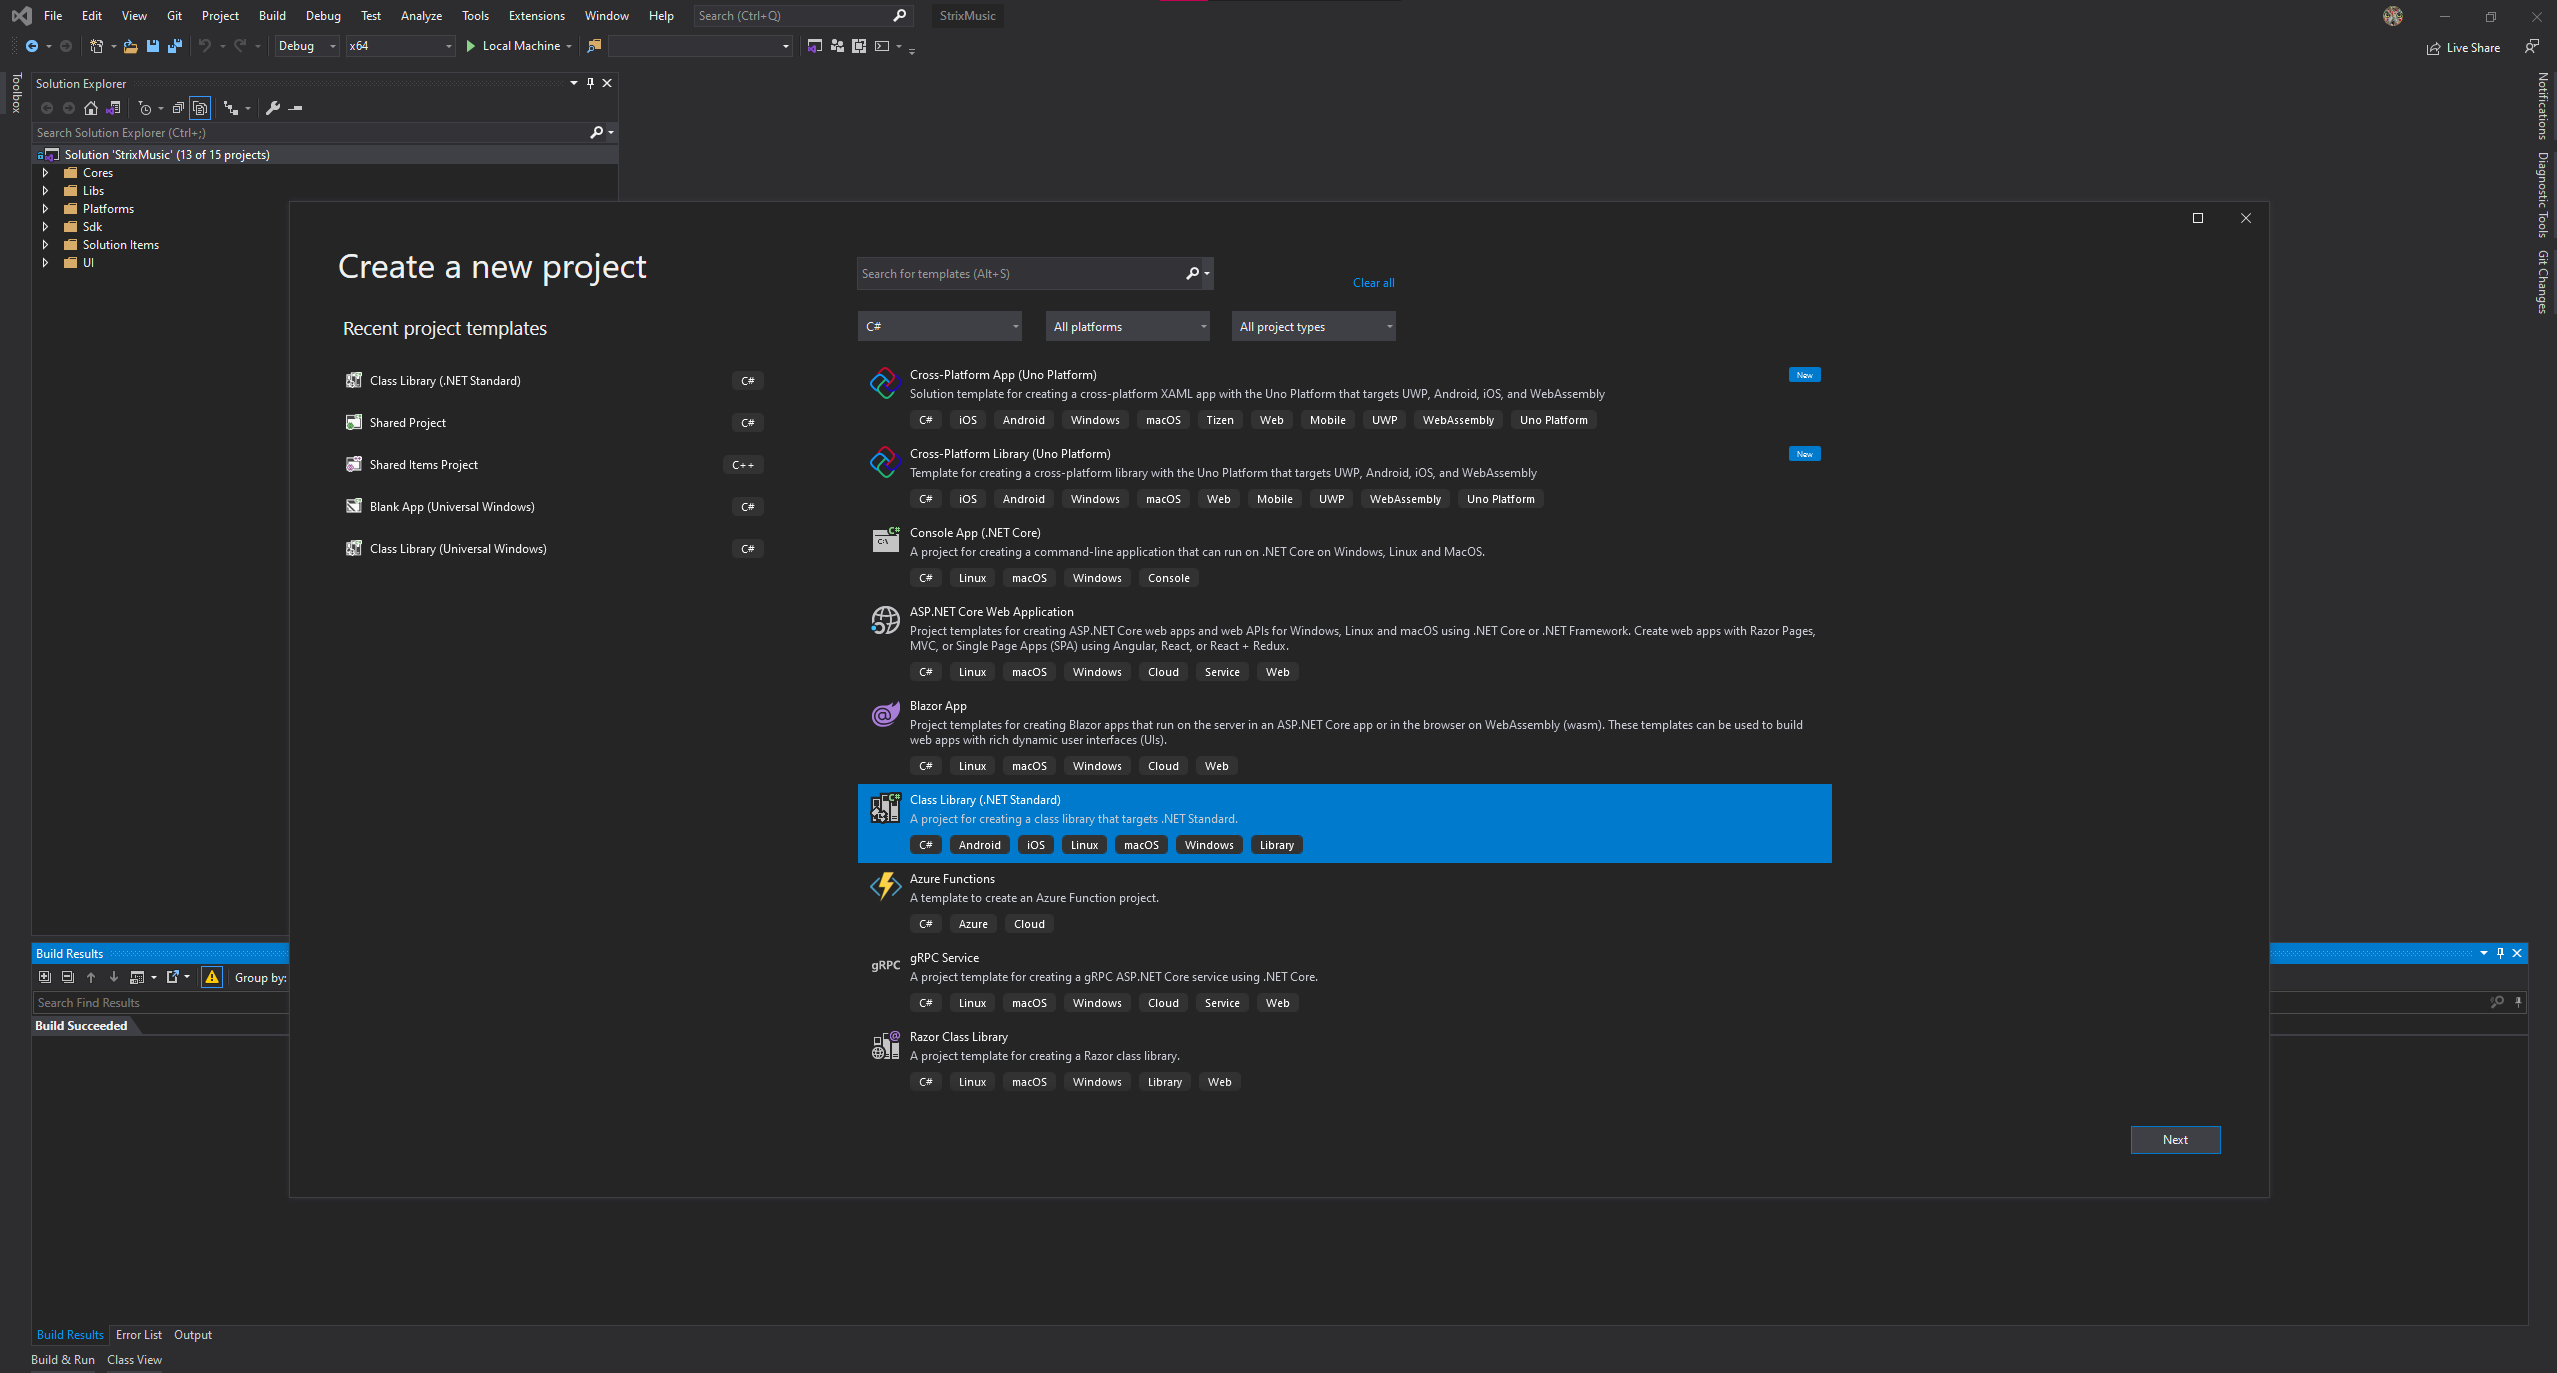Image resolution: width=2557 pixels, height=1373 pixels.
Task: Click the Open File folder icon
Action: click(130, 46)
